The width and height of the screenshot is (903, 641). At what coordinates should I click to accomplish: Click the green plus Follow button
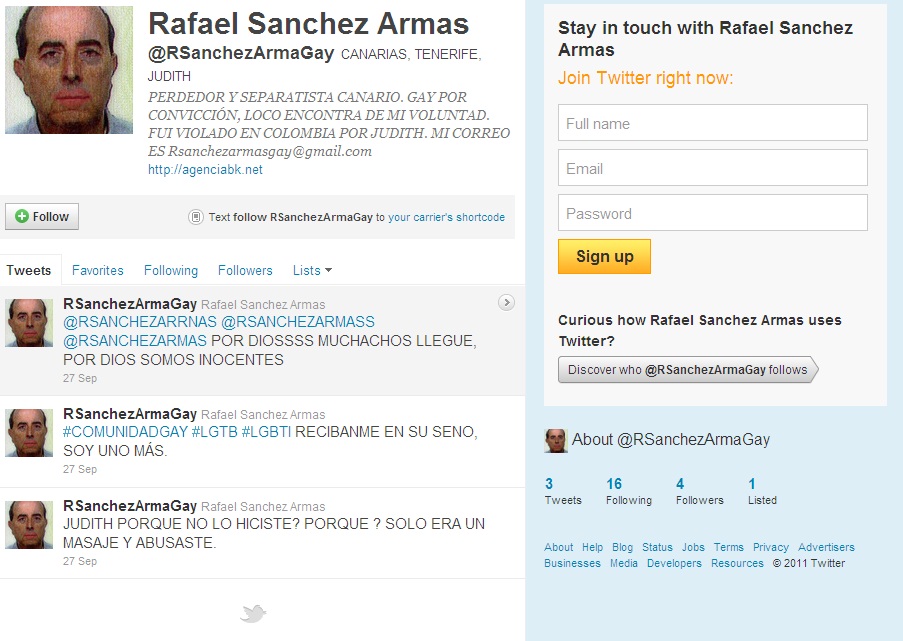click(42, 217)
